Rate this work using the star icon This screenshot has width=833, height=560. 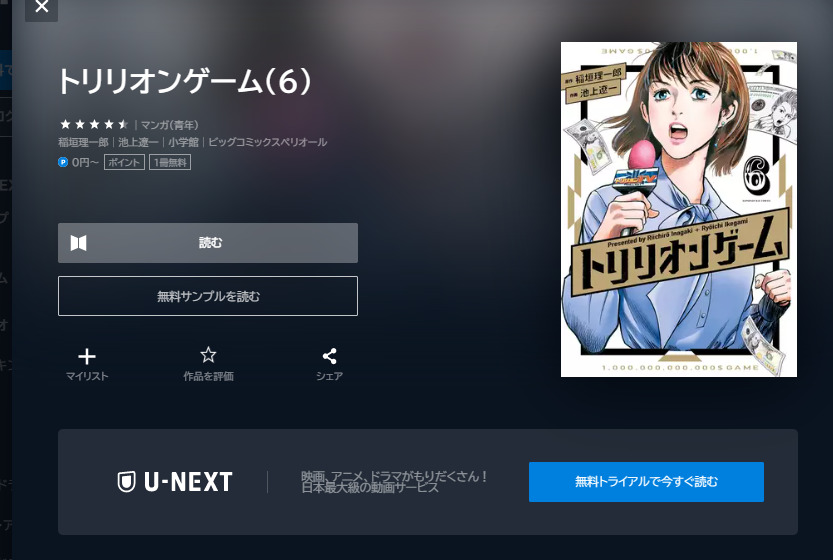tap(208, 355)
